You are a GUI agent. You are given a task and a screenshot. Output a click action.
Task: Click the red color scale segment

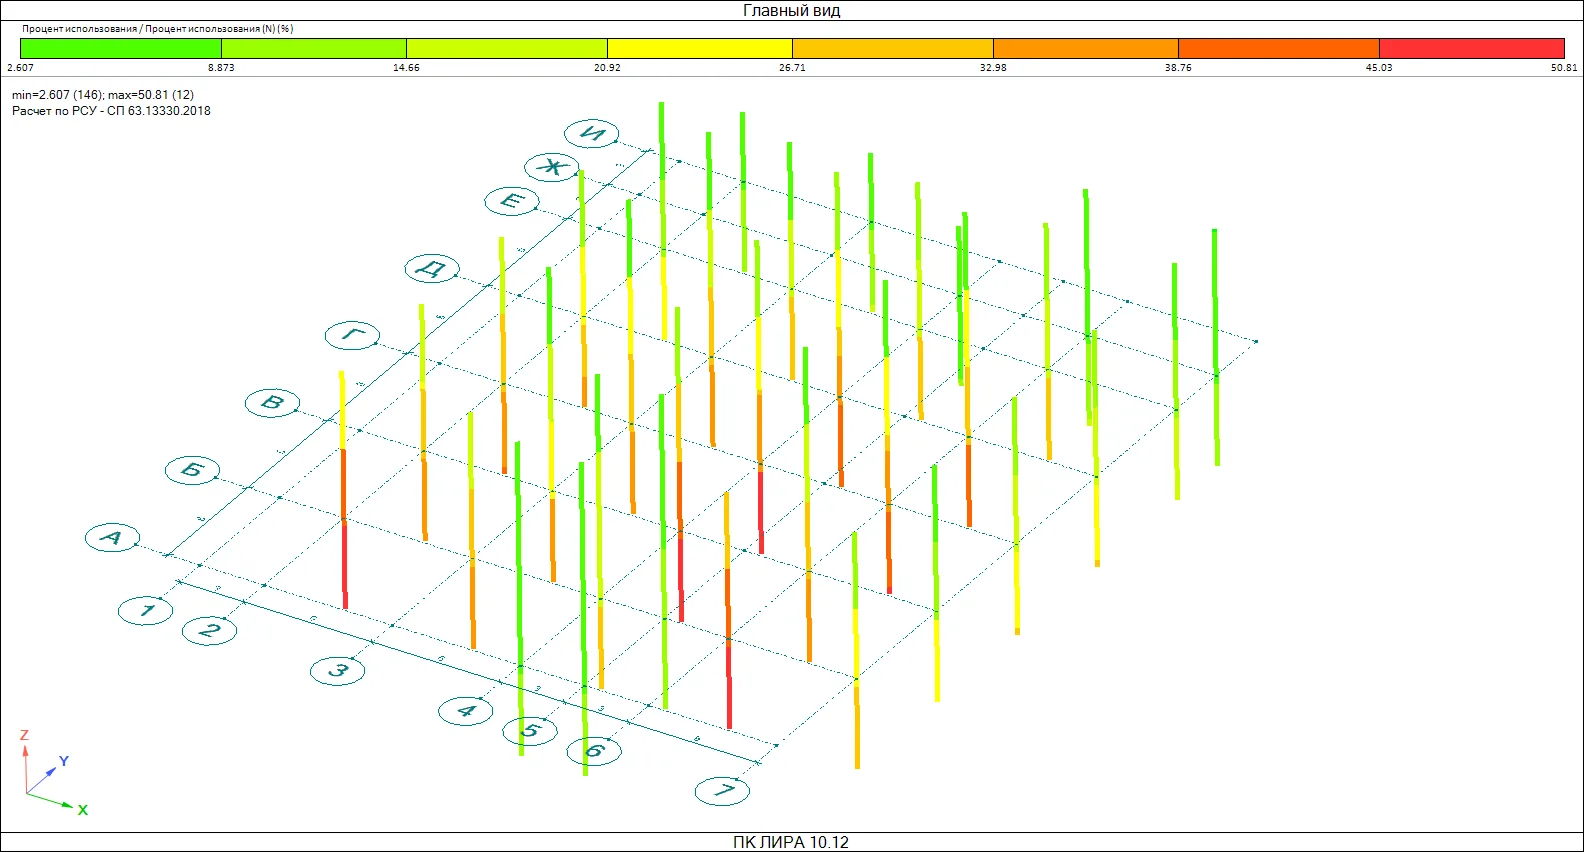(x=1471, y=48)
